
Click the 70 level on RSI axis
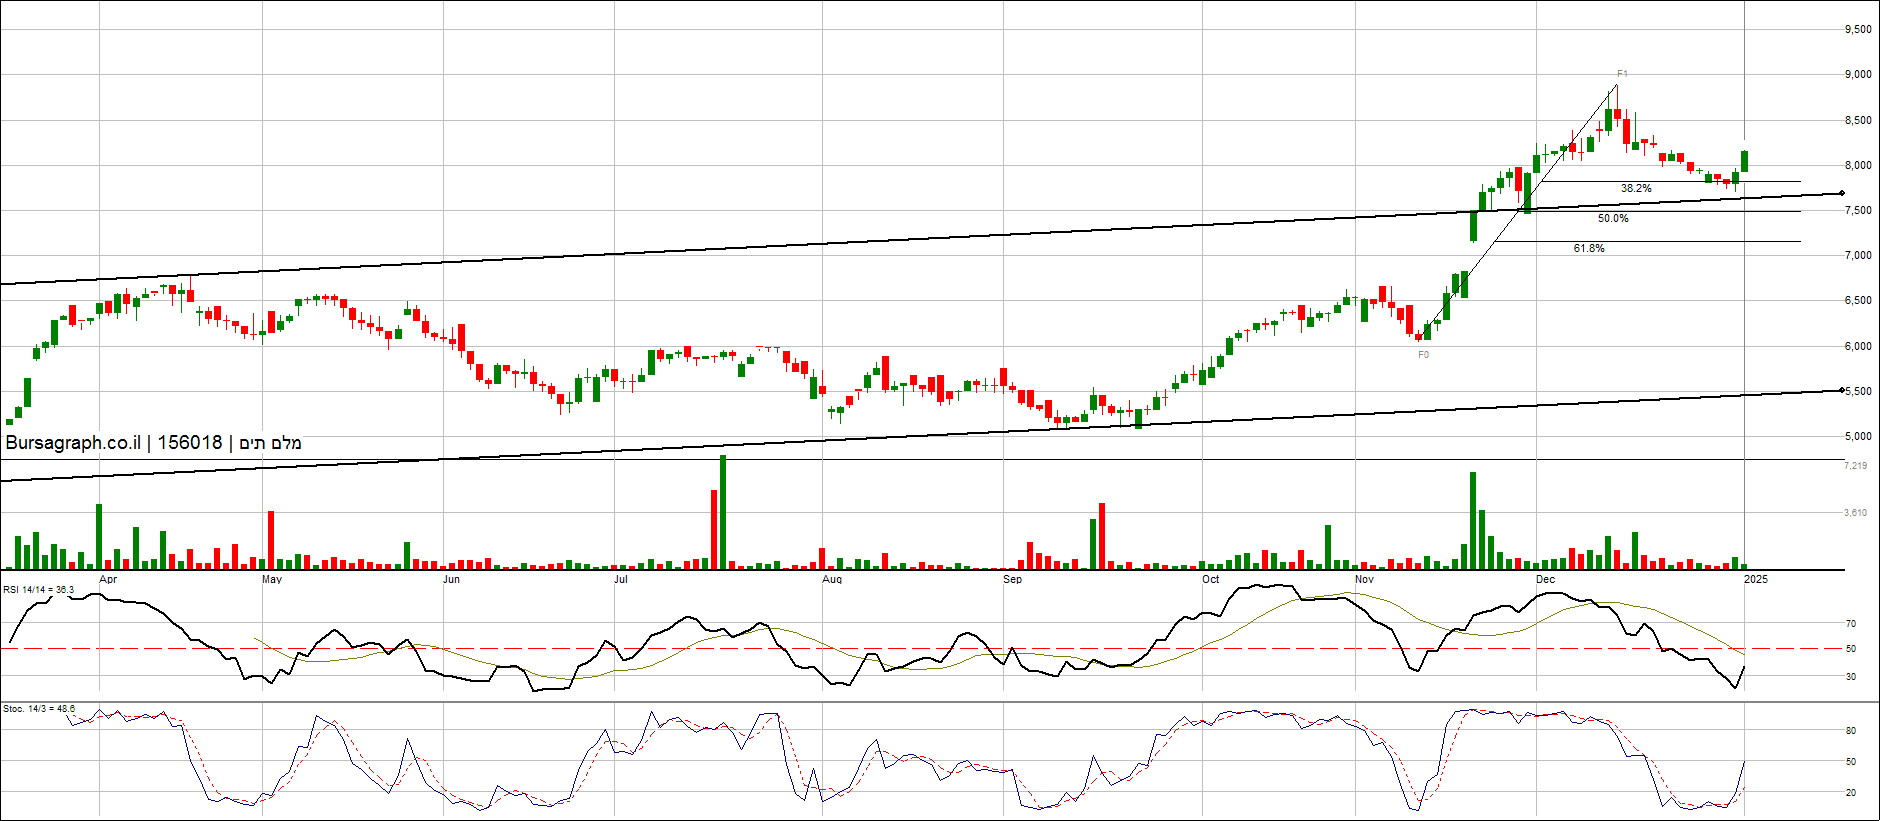(1851, 624)
